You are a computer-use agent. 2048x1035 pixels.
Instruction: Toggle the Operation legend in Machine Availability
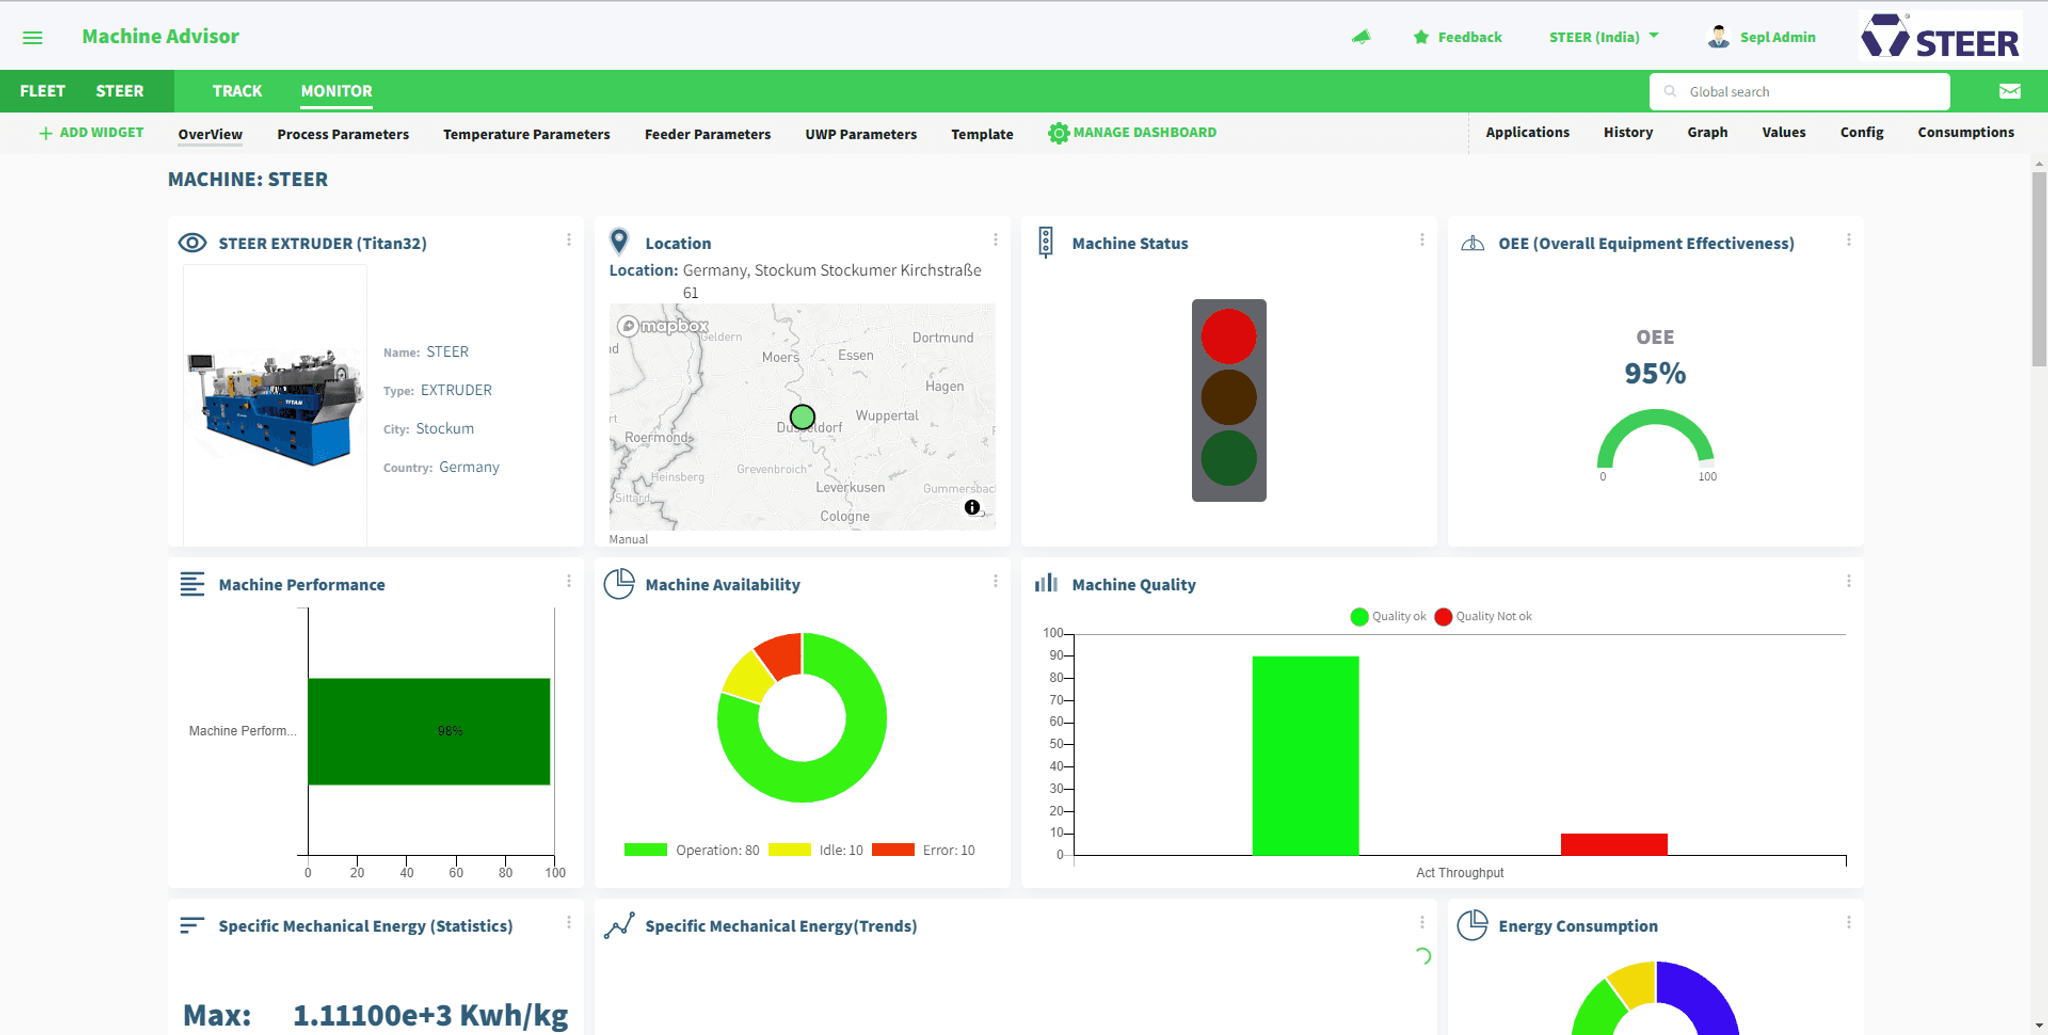tap(691, 850)
